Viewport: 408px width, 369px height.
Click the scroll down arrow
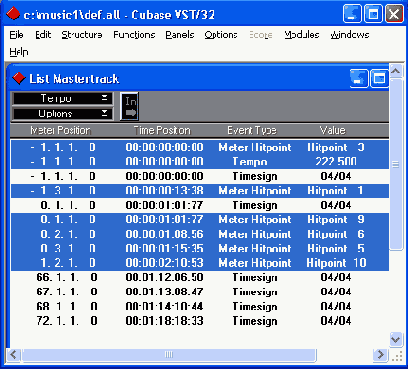(396, 340)
